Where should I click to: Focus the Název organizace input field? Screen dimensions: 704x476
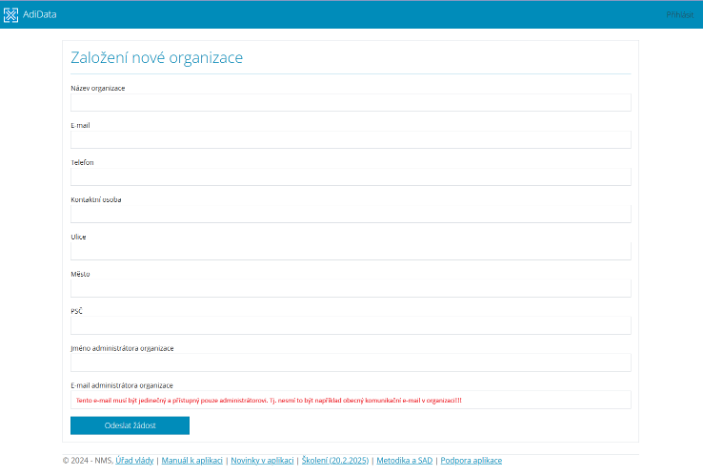click(x=351, y=103)
